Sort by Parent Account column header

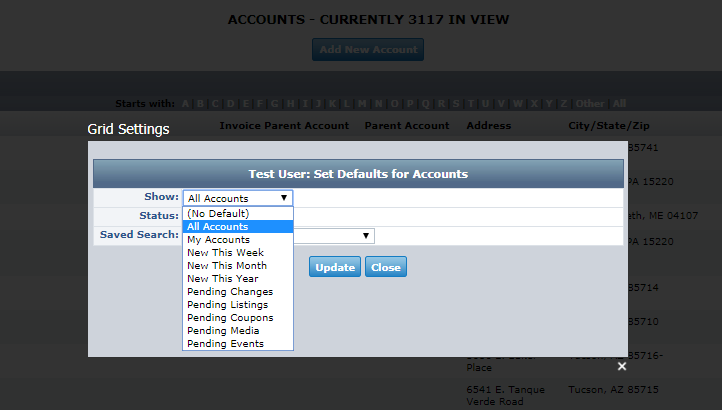(407, 126)
